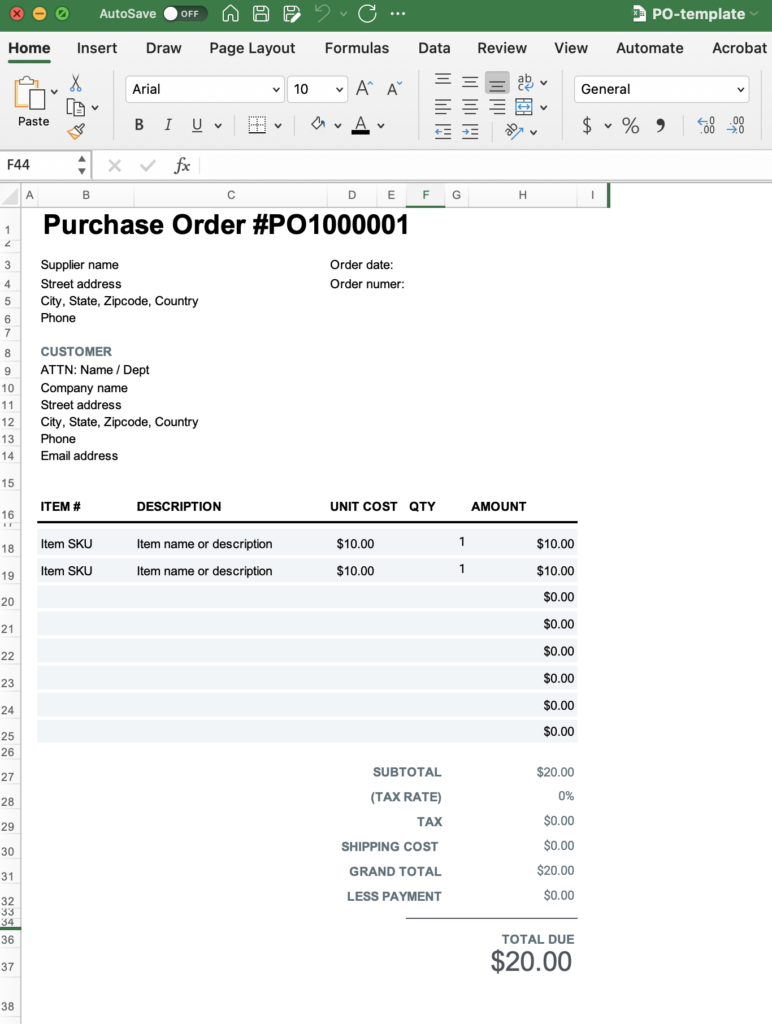Screen dimensions: 772x1024
Task: Click the Currency dollar format icon
Action: (x=587, y=125)
